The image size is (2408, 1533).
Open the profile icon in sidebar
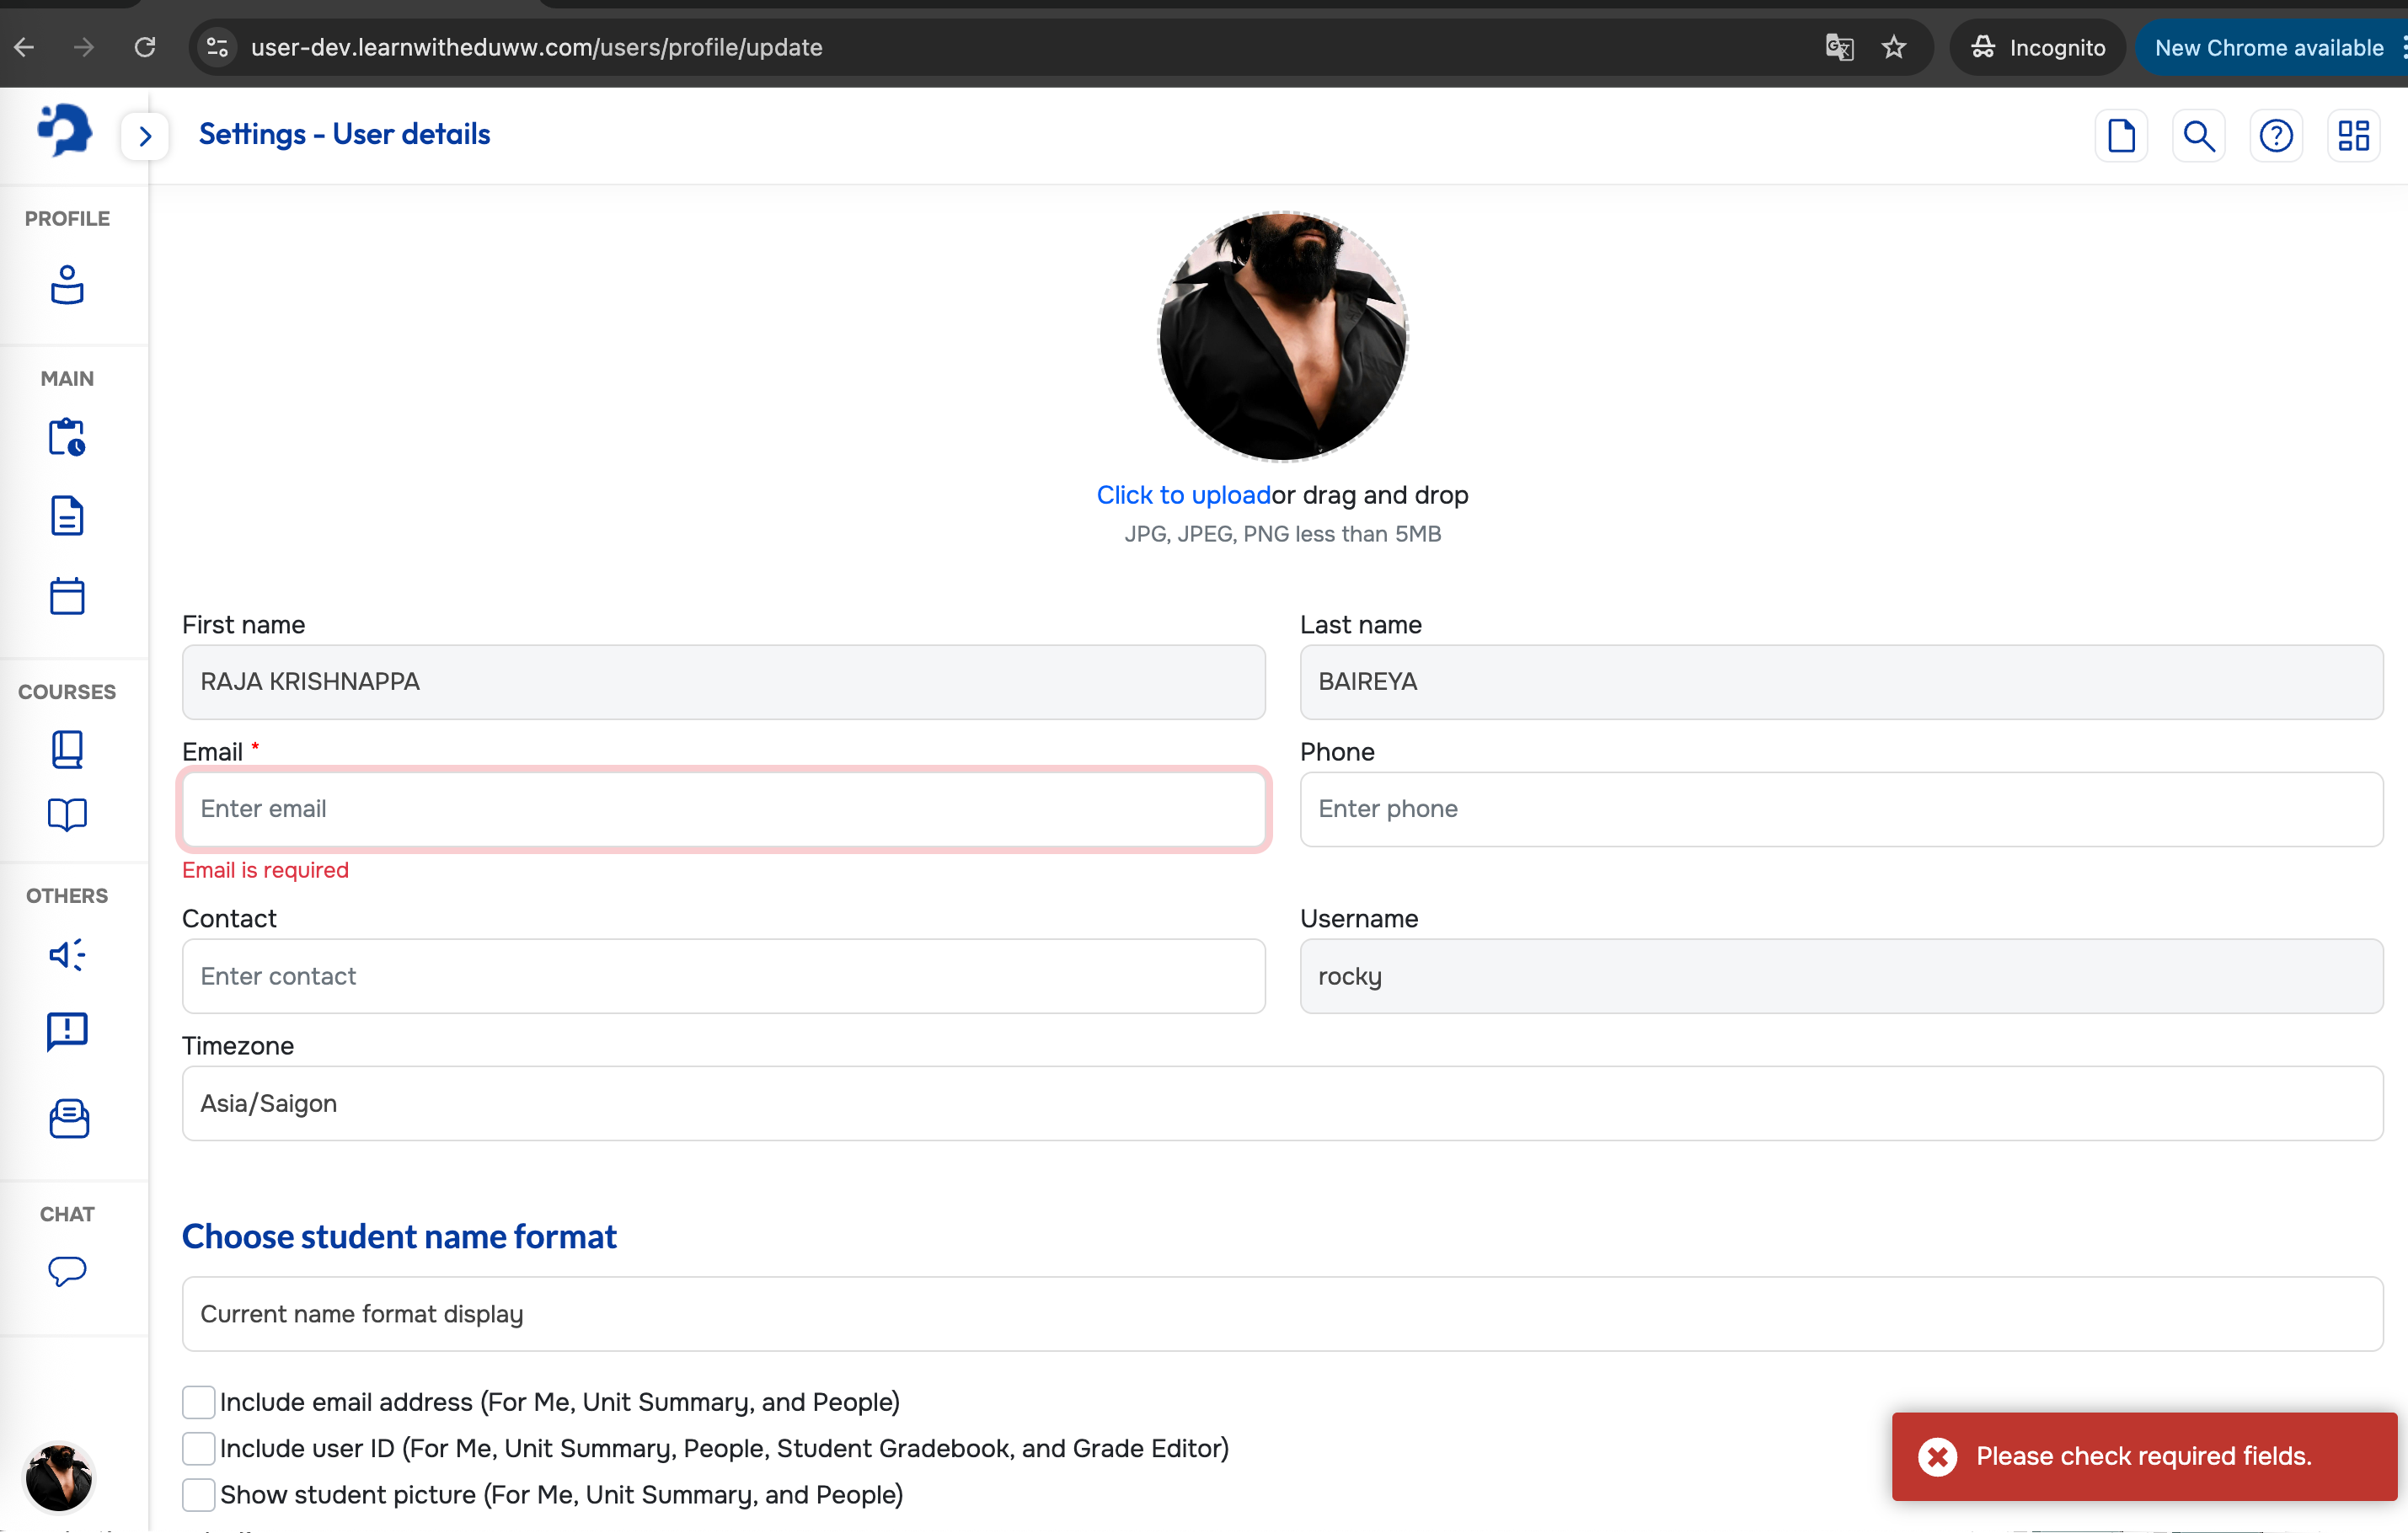pyautogui.click(x=67, y=285)
